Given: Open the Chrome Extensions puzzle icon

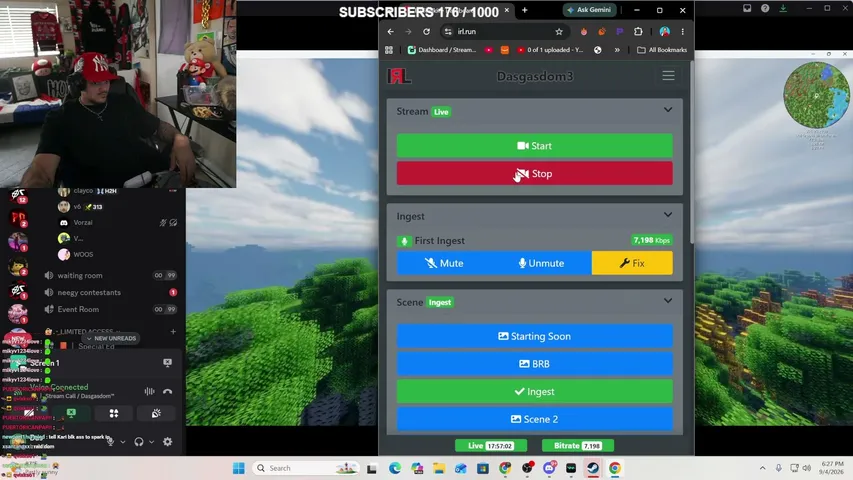Looking at the screenshot, I should 638,32.
